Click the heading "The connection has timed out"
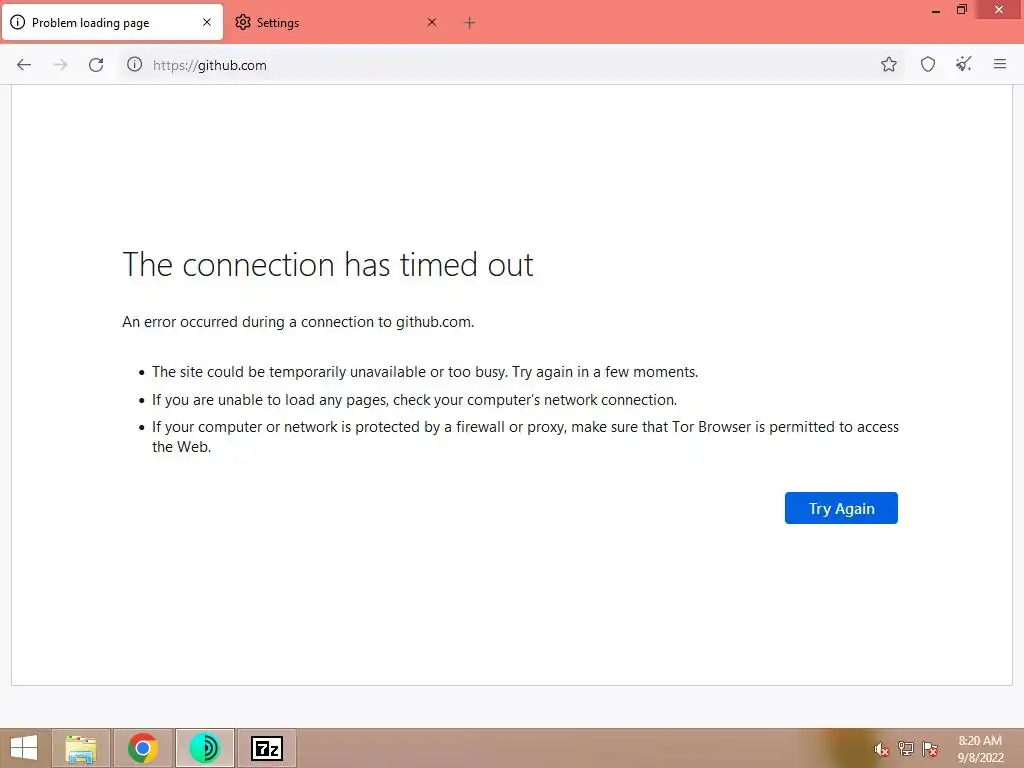Image resolution: width=1024 pixels, height=768 pixels. 328,264
